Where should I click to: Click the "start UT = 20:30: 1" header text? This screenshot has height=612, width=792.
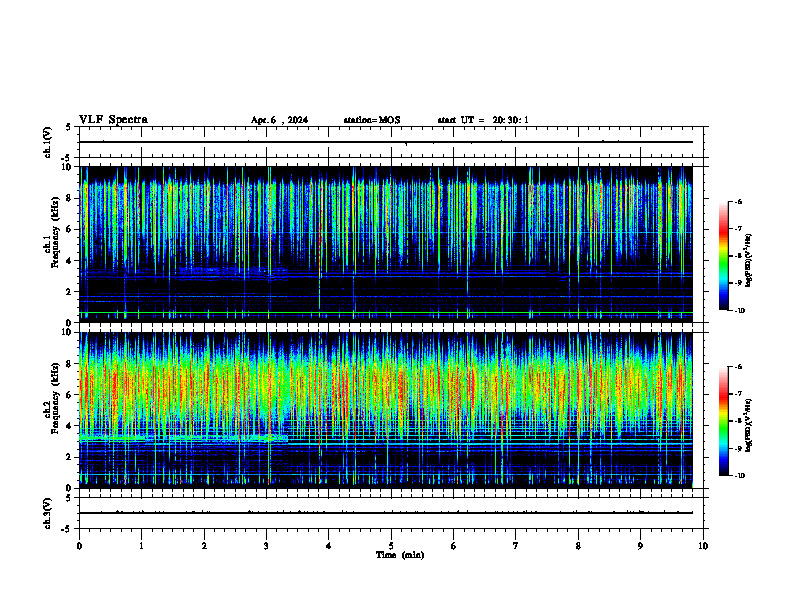click(483, 120)
